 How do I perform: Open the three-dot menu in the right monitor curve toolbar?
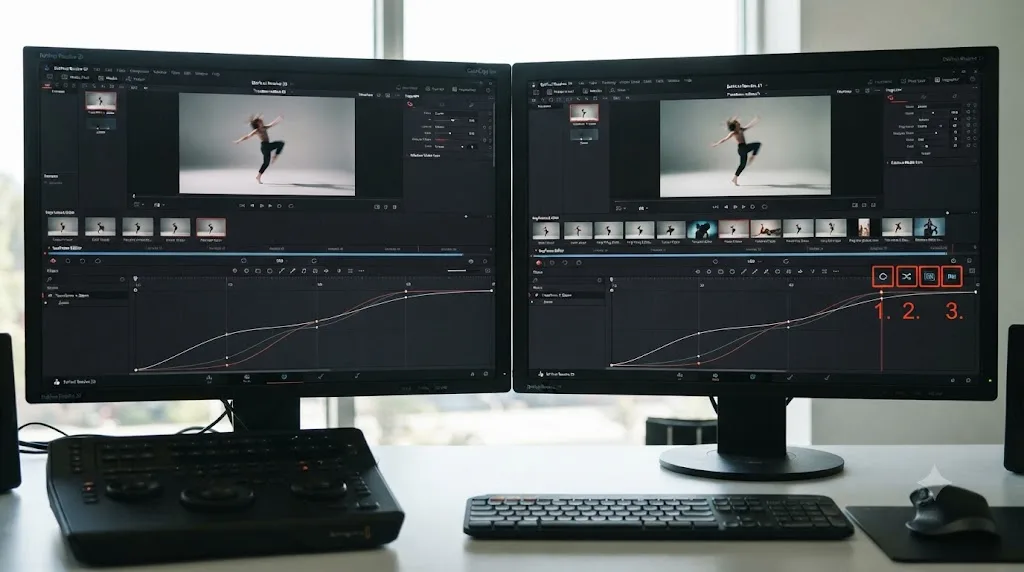836,272
